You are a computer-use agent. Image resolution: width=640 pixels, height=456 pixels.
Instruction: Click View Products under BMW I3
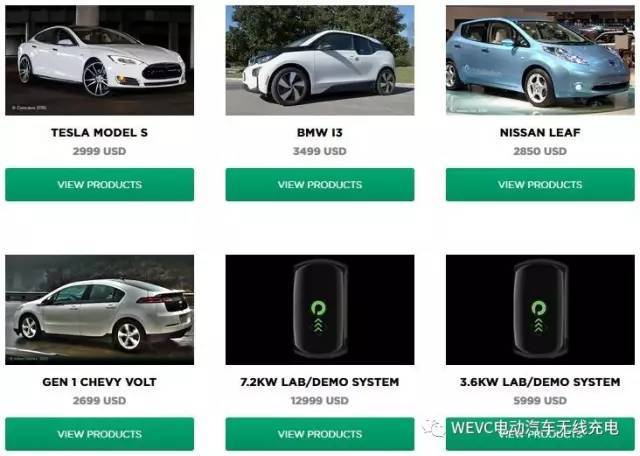click(320, 185)
